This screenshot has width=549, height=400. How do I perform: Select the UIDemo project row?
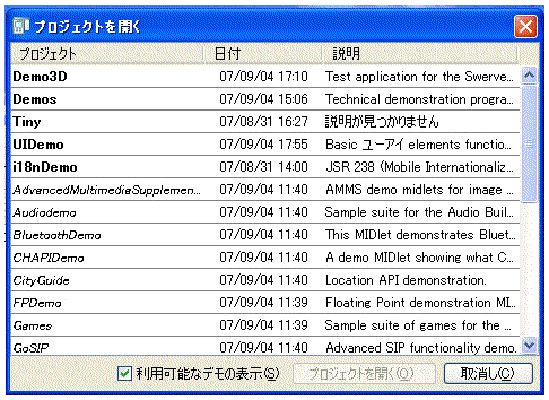265,144
